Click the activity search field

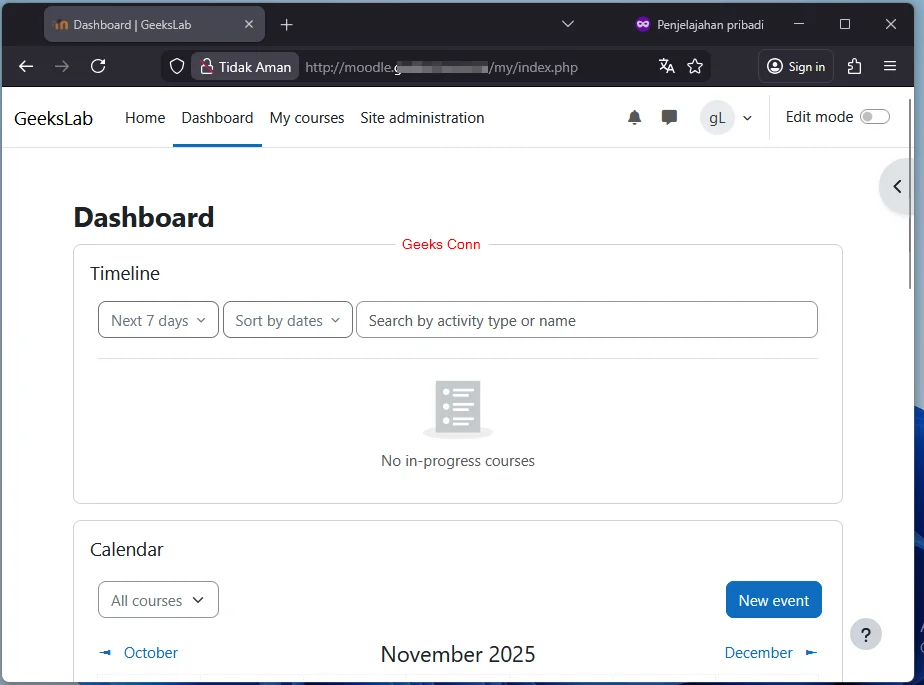(x=587, y=320)
